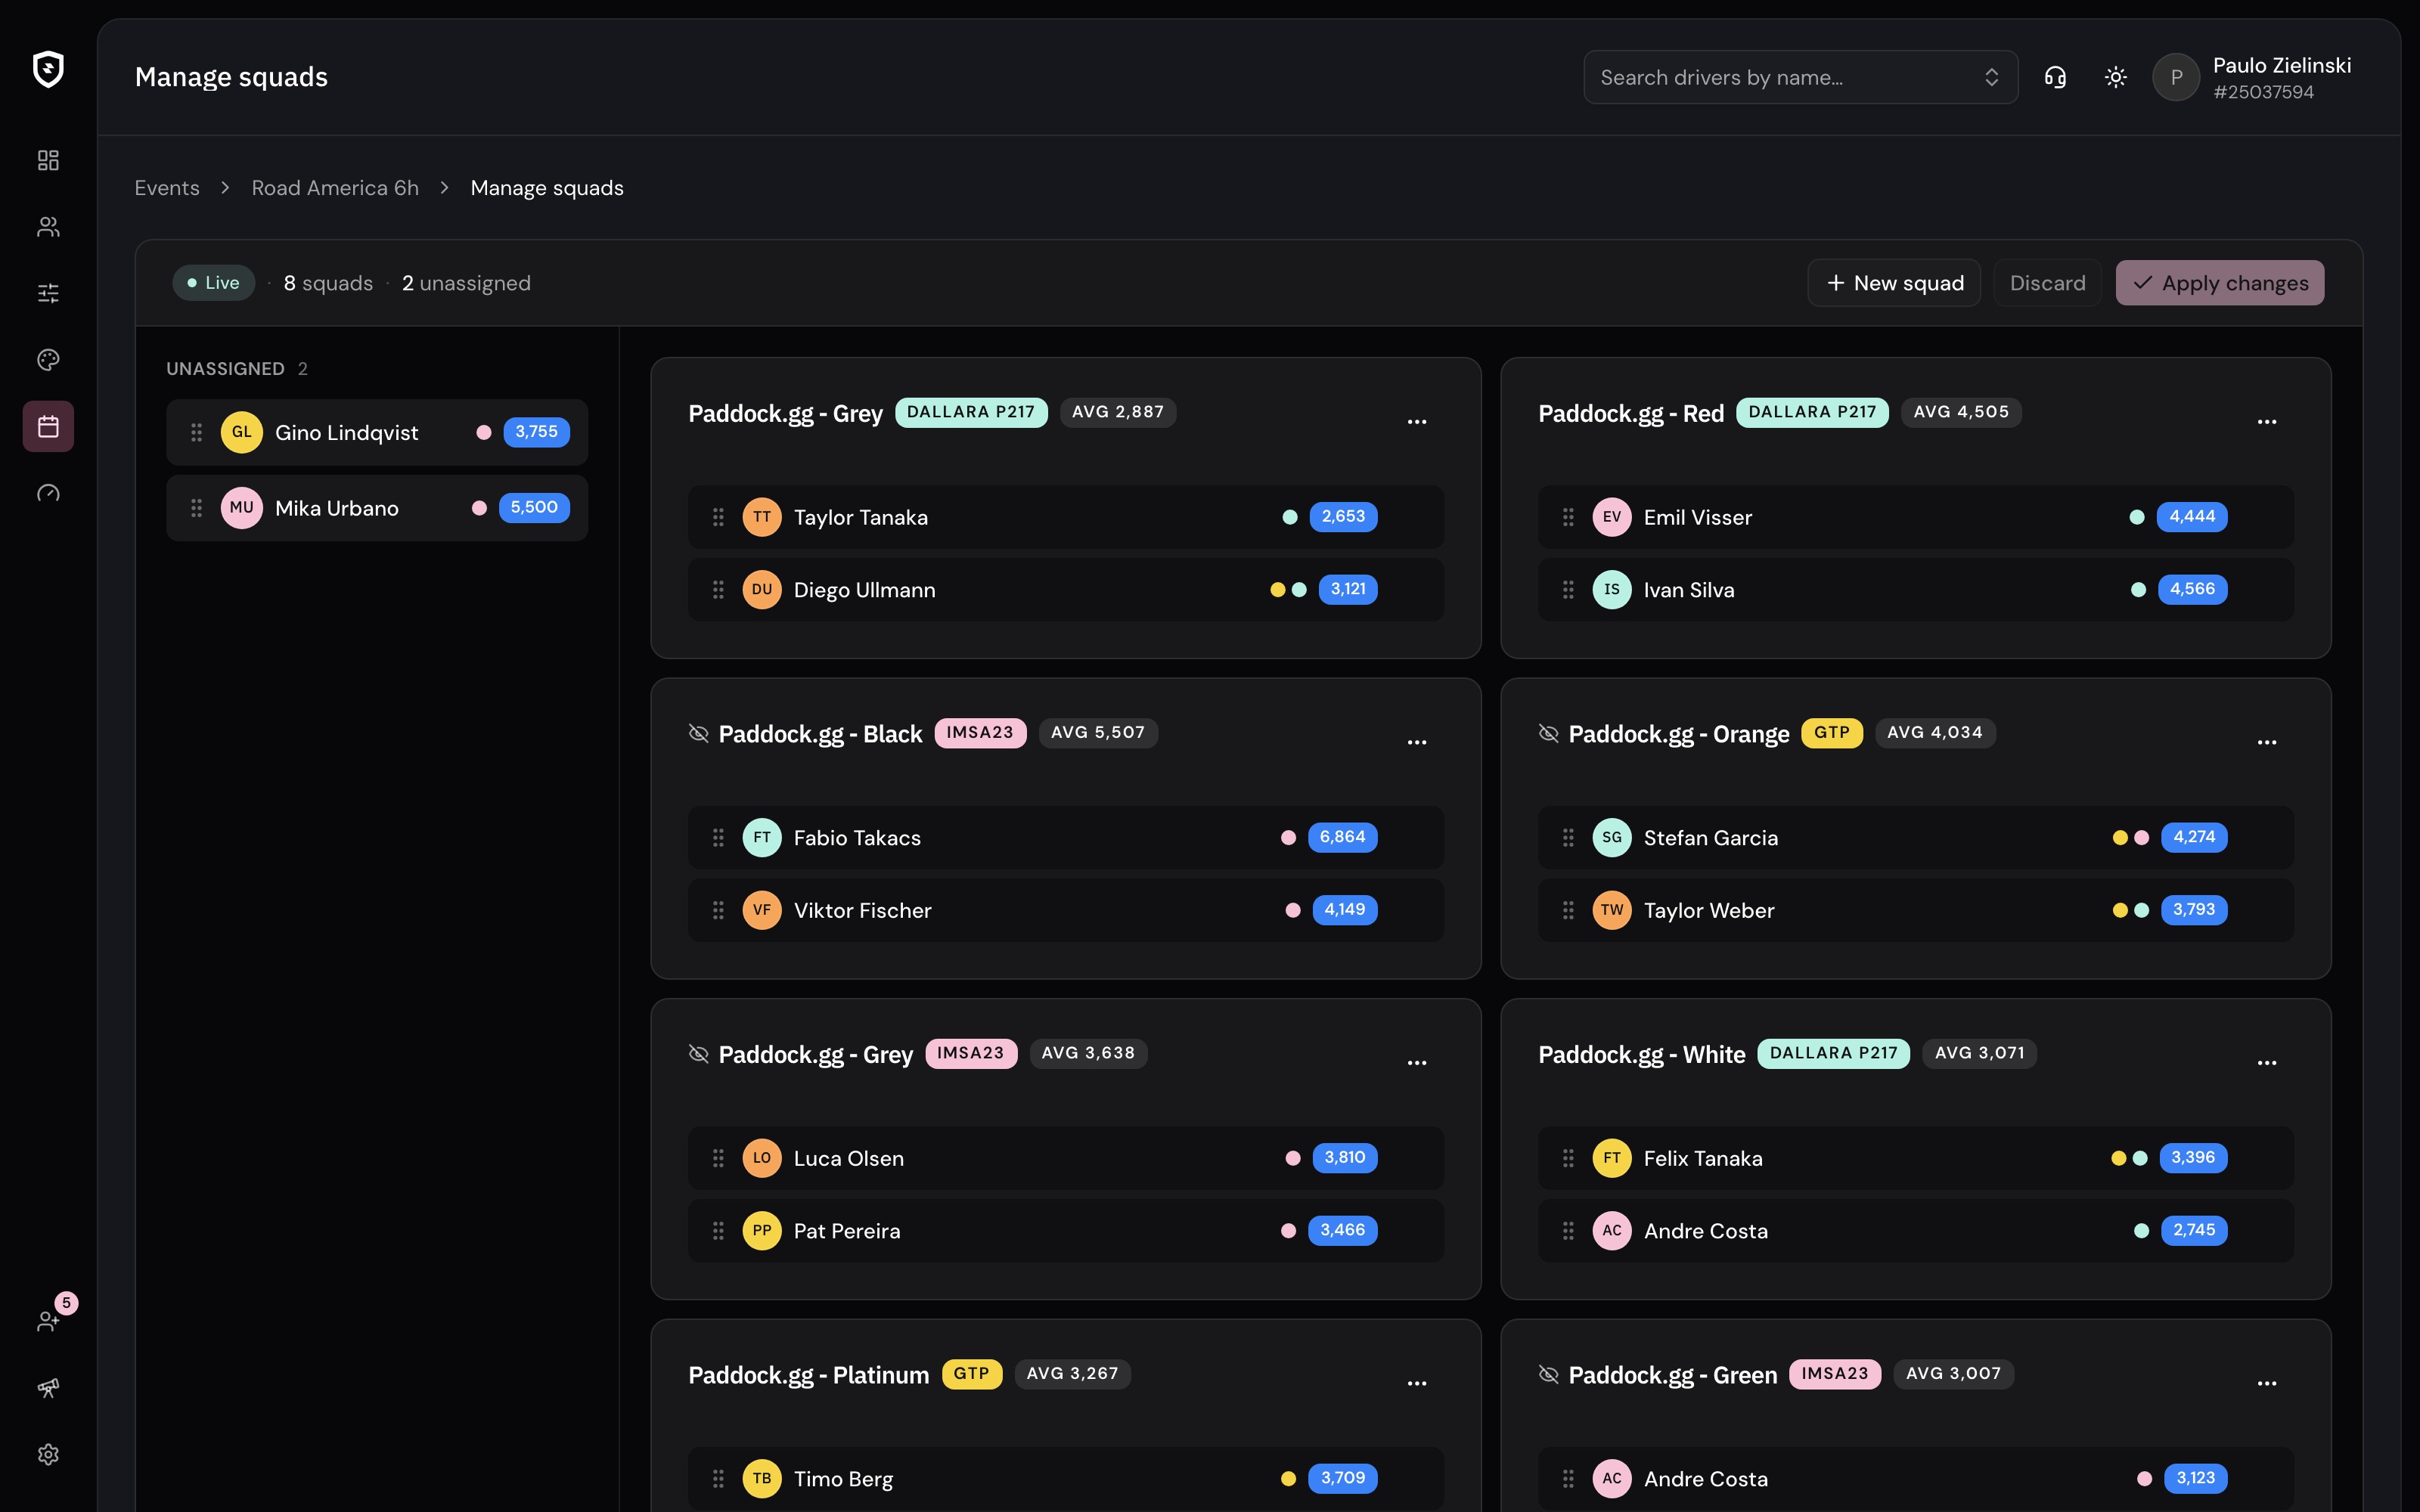Screen dimensions: 2420x1512
Task: Click Andre Costa in Paddock.gg - Green
Action: 1706,1479
